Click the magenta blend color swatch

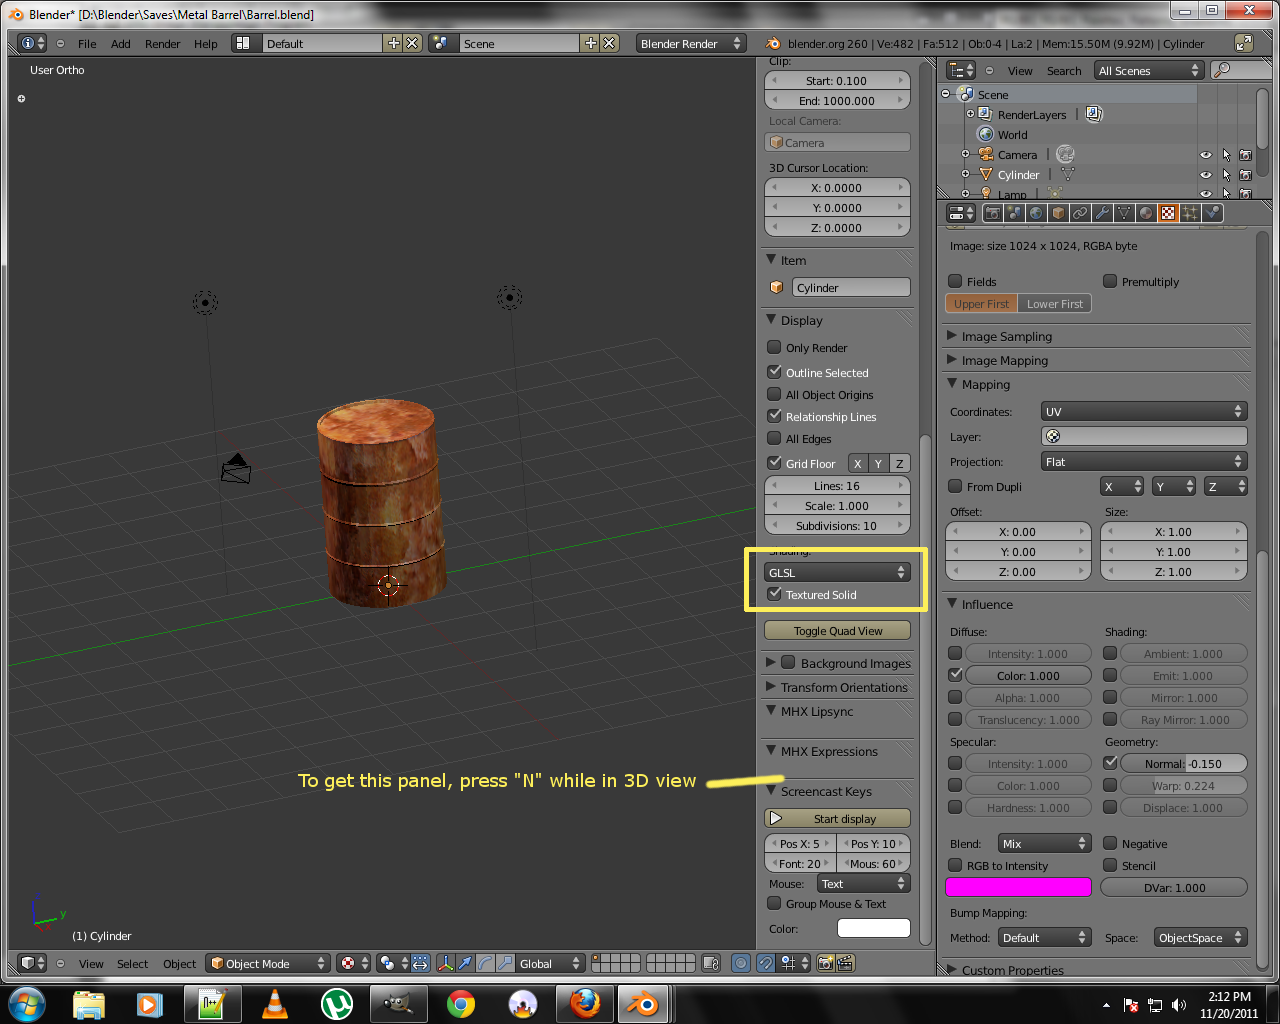(x=1018, y=887)
